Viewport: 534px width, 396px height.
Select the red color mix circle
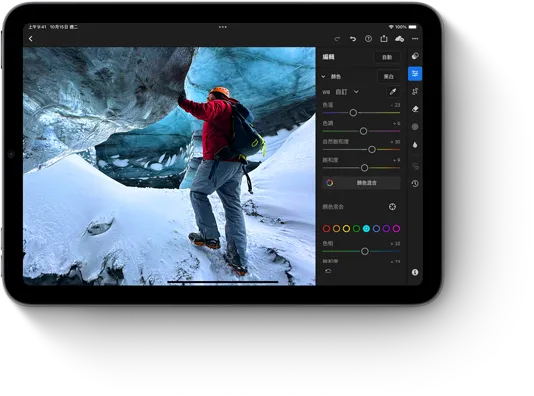(326, 228)
